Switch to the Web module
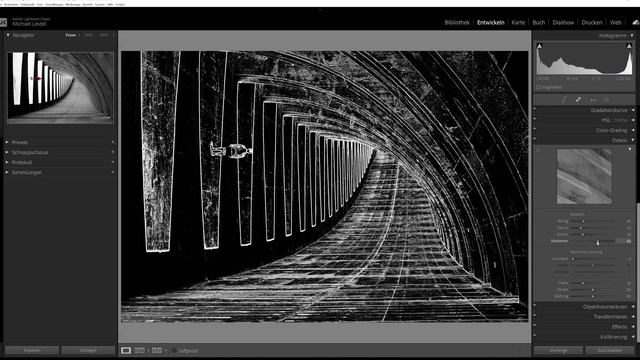This screenshot has width=640, height=360. coord(616,22)
